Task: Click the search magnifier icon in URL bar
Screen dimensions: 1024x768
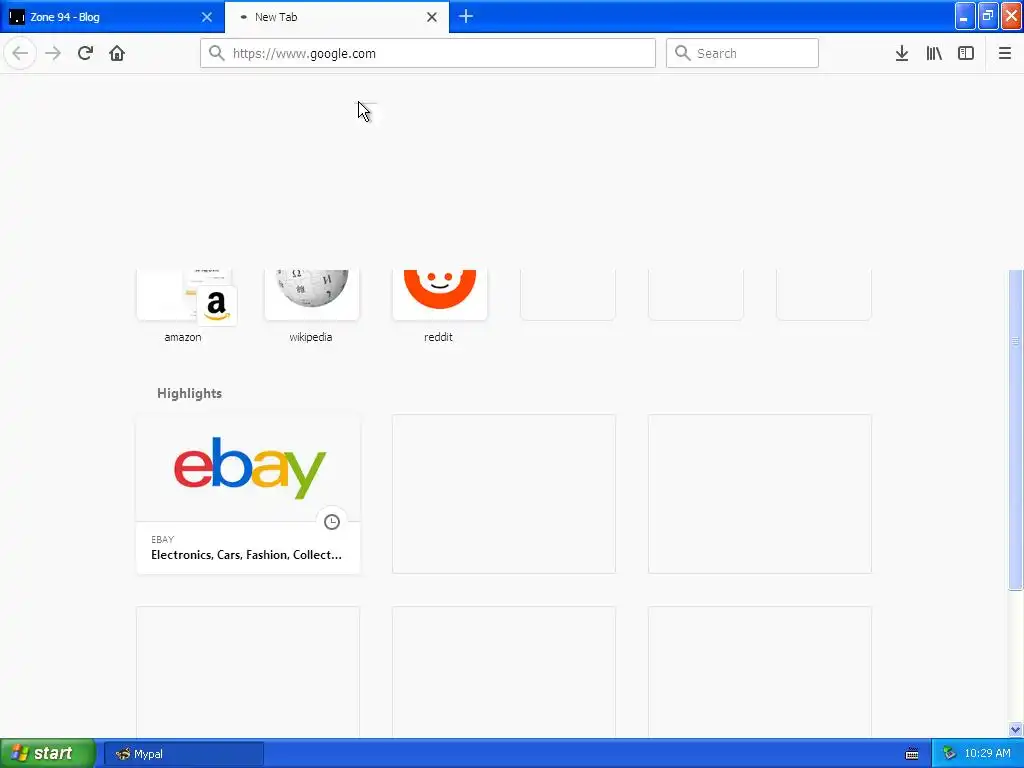Action: [x=217, y=53]
